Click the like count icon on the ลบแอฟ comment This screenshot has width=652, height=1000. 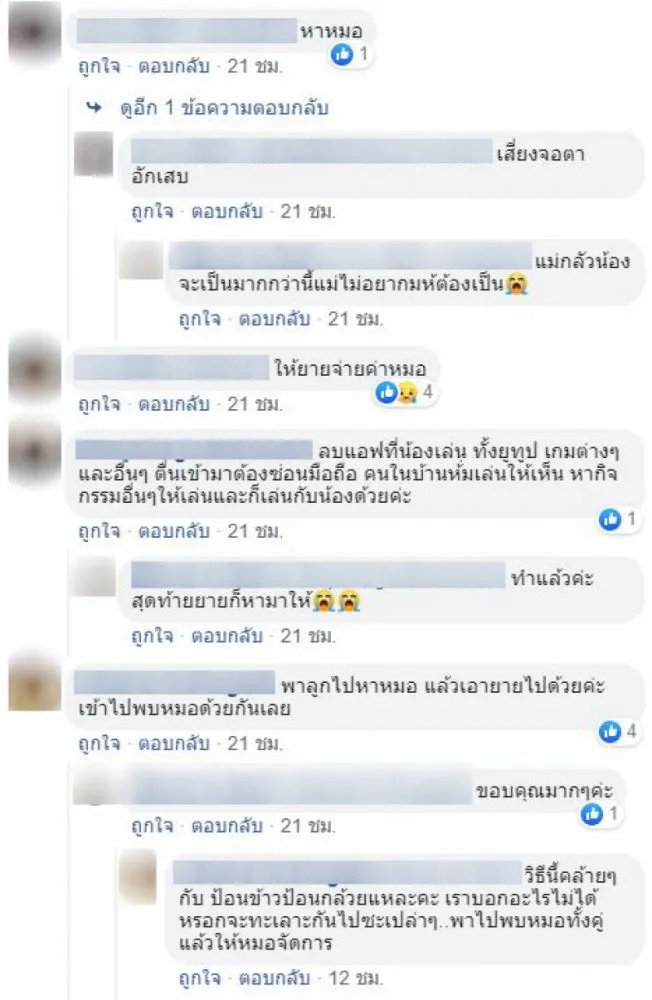[x=610, y=520]
